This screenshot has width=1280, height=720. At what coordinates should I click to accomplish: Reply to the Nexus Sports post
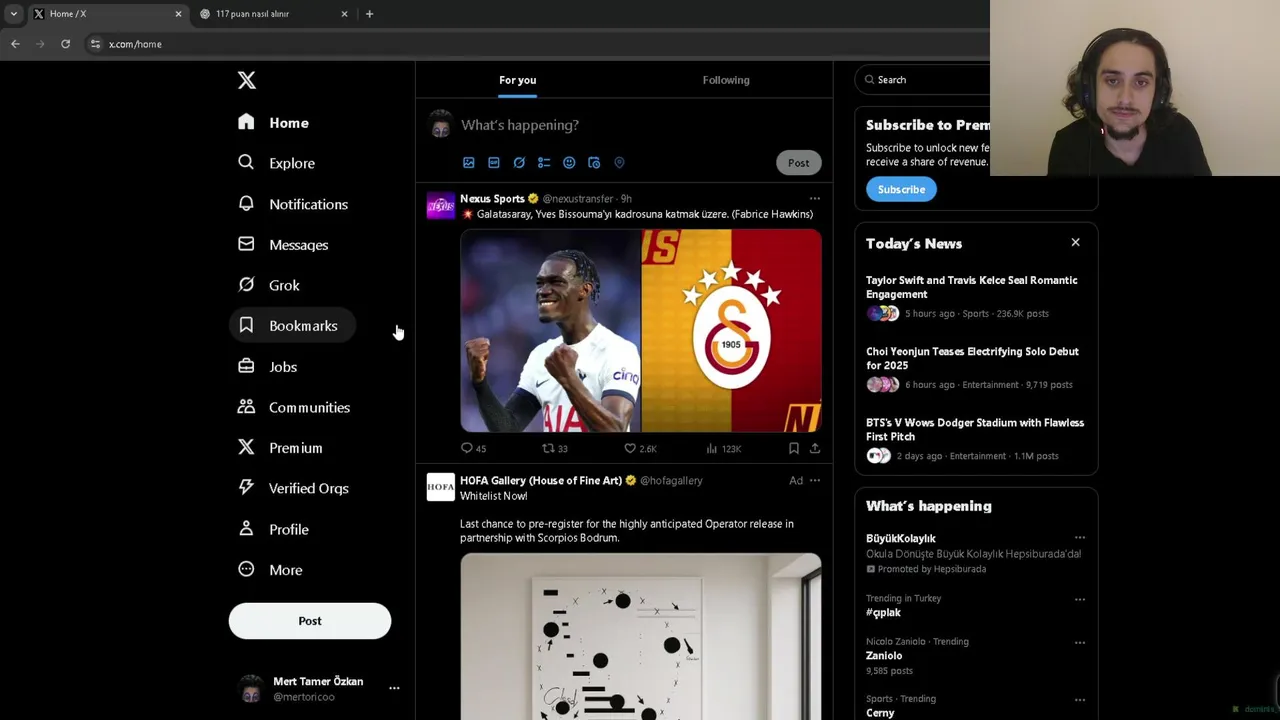[473, 449]
